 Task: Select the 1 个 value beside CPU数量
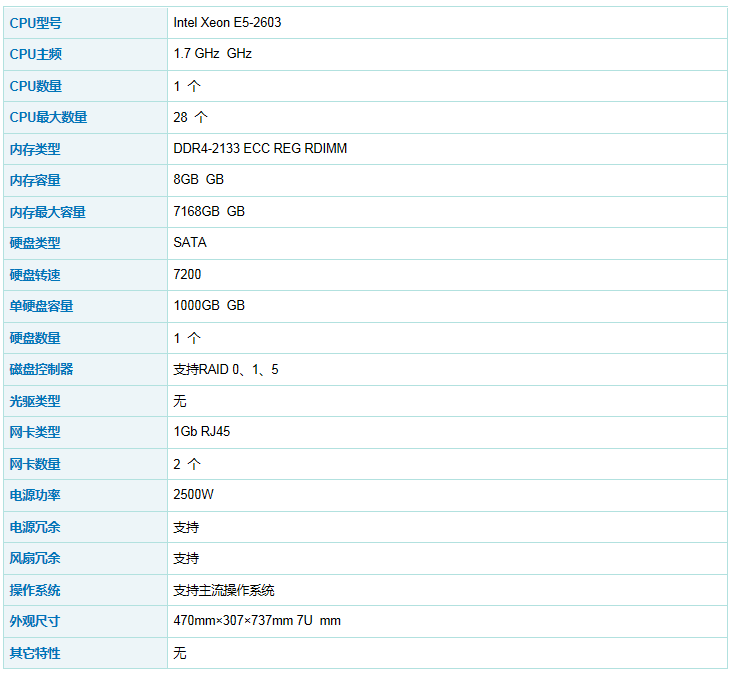(x=187, y=86)
